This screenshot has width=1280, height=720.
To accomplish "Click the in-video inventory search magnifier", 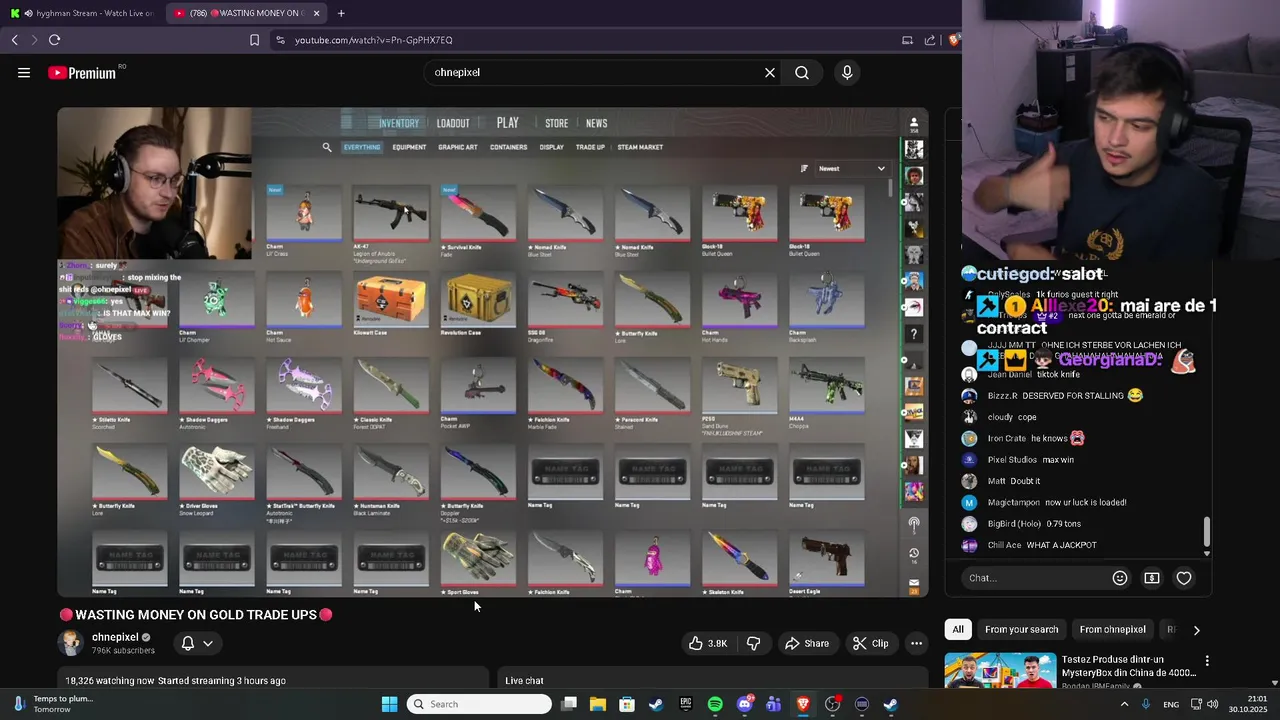I will pos(327,147).
